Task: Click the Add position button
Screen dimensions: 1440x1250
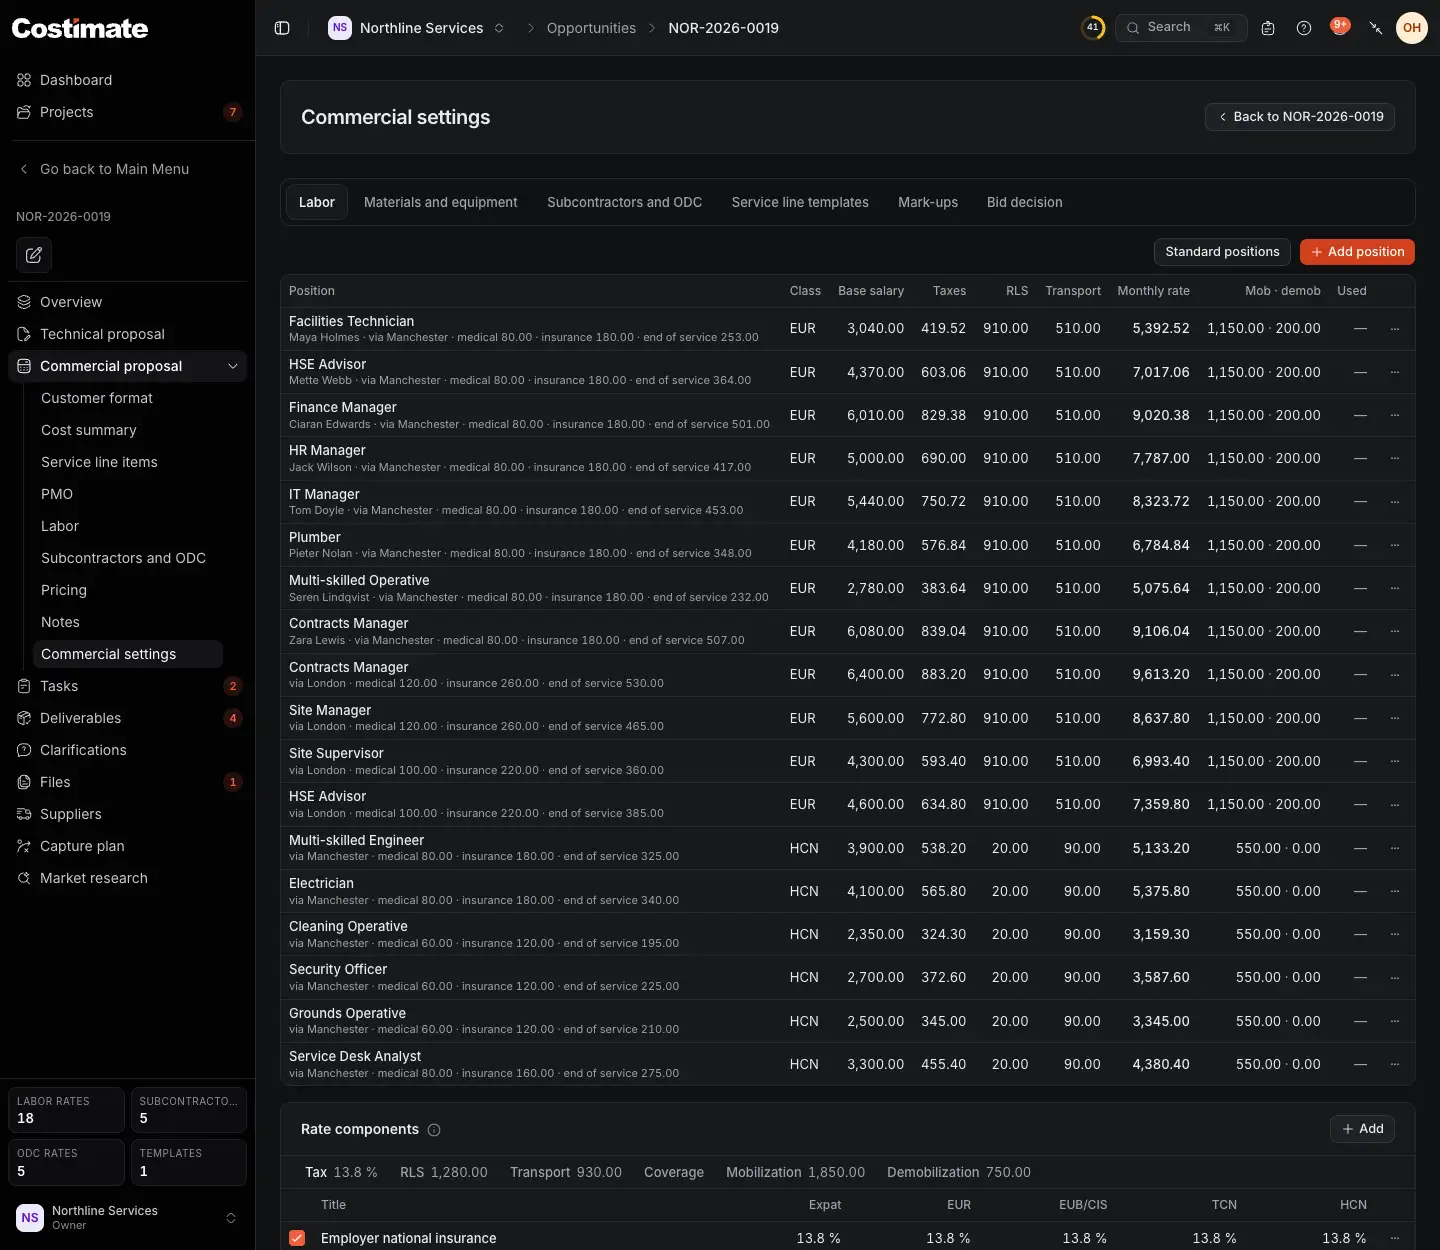Action: click(x=1358, y=252)
